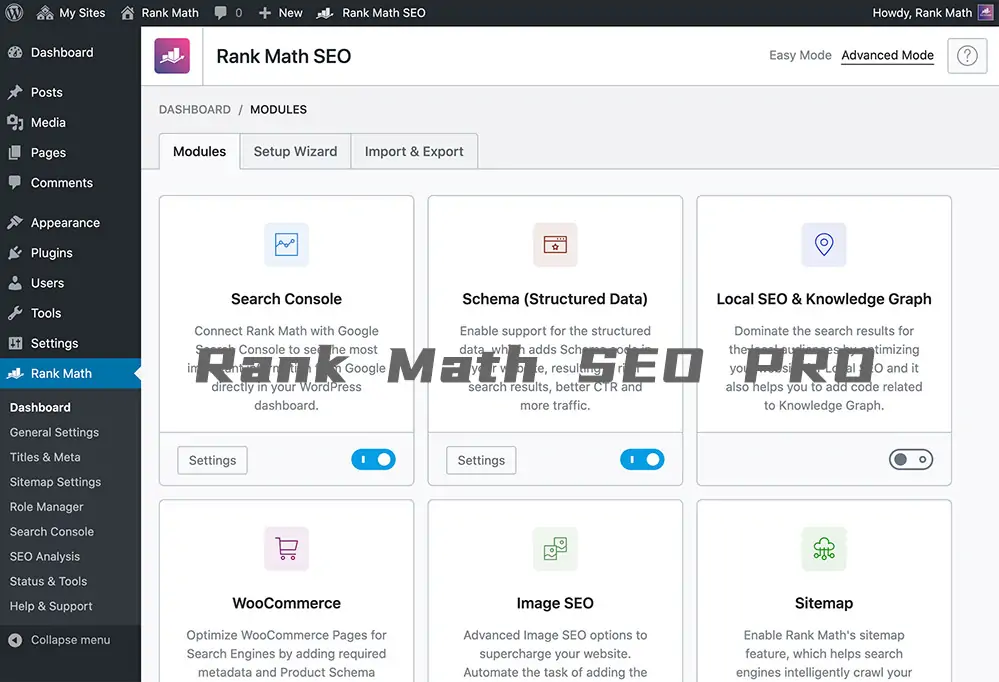Screen dimensions: 999x682
Task: Turn off the Schema module toggle
Action: pos(642,460)
